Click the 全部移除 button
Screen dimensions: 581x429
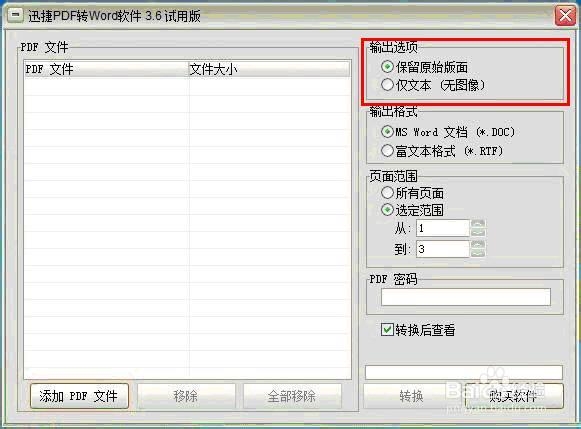click(x=292, y=396)
